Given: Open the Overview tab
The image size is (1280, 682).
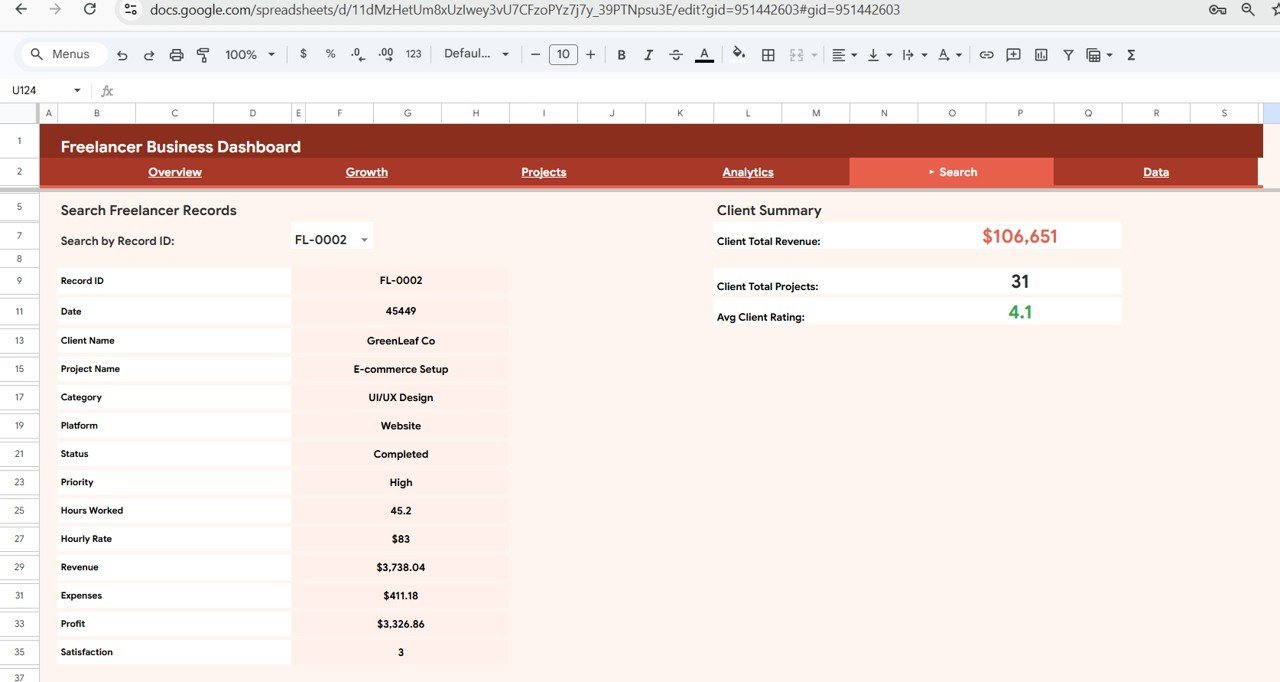Looking at the screenshot, I should (x=175, y=172).
